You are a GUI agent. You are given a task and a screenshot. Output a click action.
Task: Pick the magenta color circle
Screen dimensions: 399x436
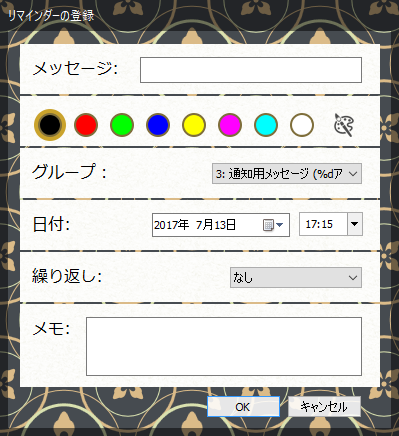pos(230,125)
